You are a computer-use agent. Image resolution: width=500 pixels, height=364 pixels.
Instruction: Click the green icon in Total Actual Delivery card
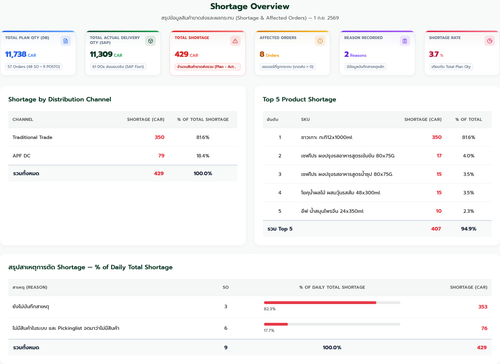(x=150, y=41)
